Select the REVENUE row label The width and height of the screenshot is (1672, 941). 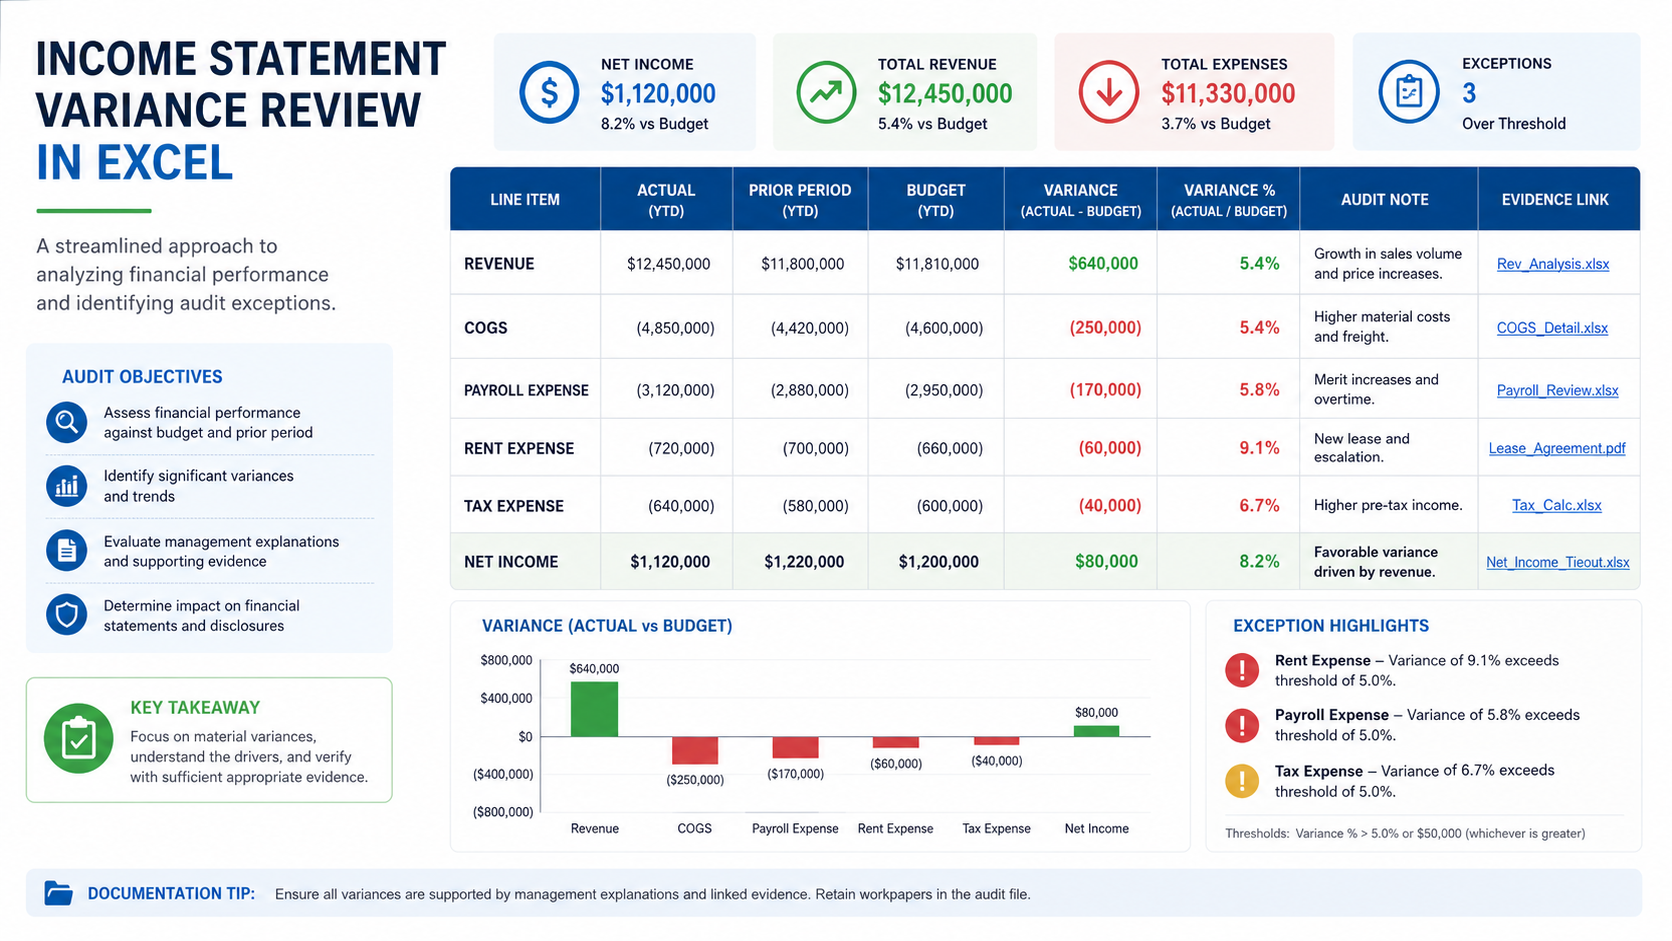coord(499,264)
